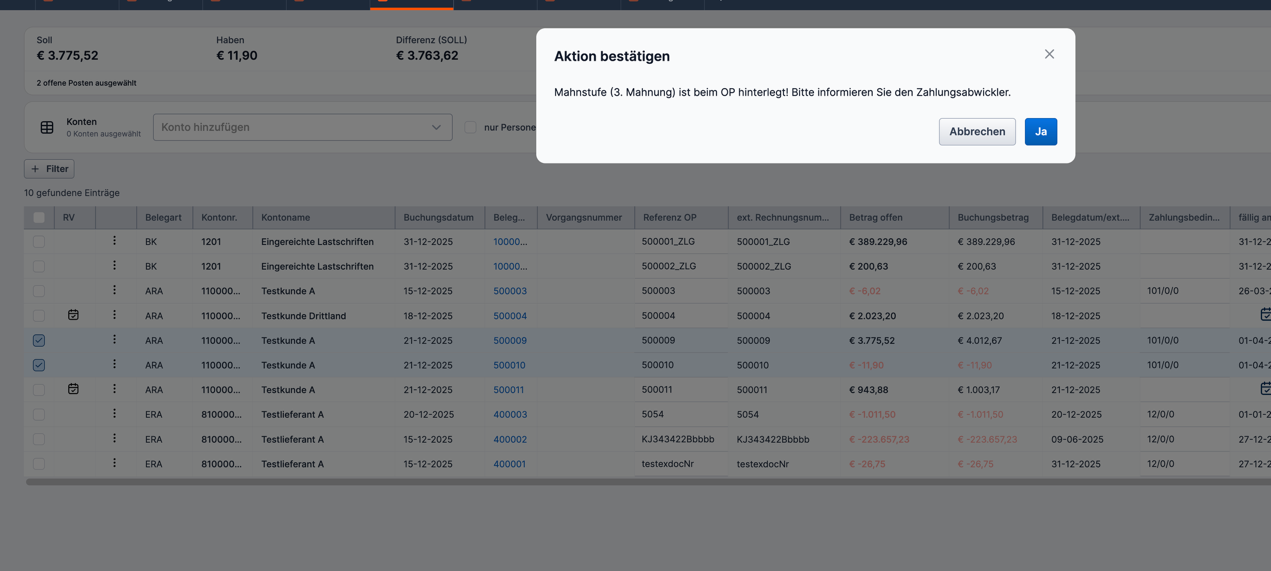The image size is (1271, 571).
Task: Expand the Konto hinzufügen dropdown arrow
Action: [x=436, y=127]
